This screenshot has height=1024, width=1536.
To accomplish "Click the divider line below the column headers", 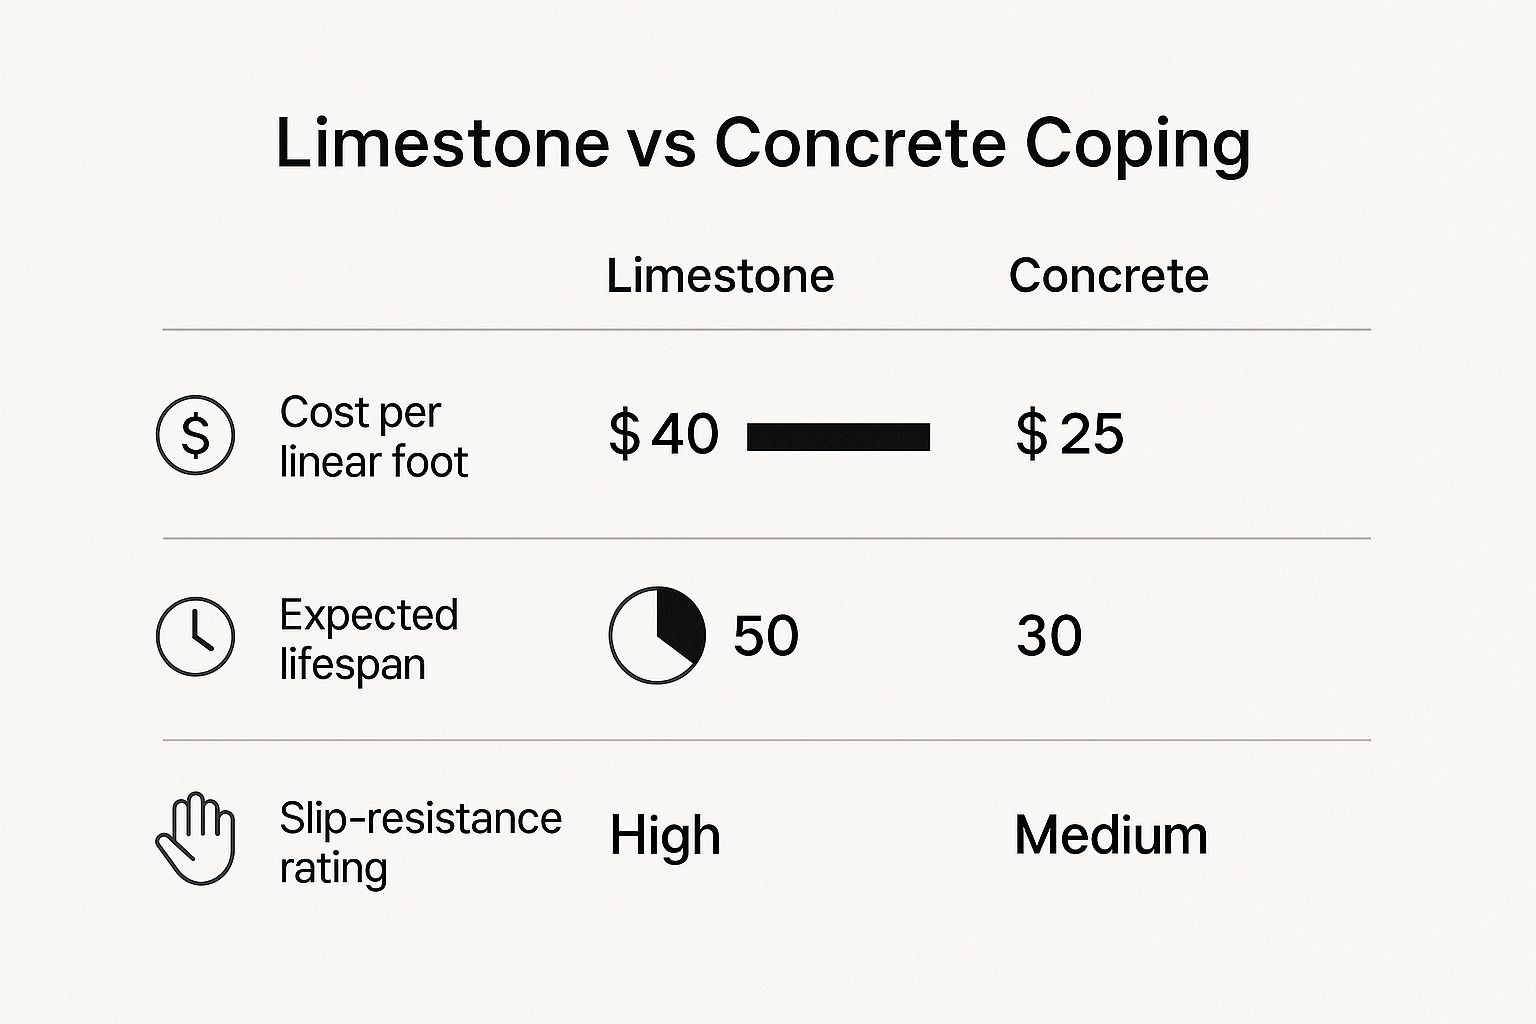I will (x=766, y=329).
